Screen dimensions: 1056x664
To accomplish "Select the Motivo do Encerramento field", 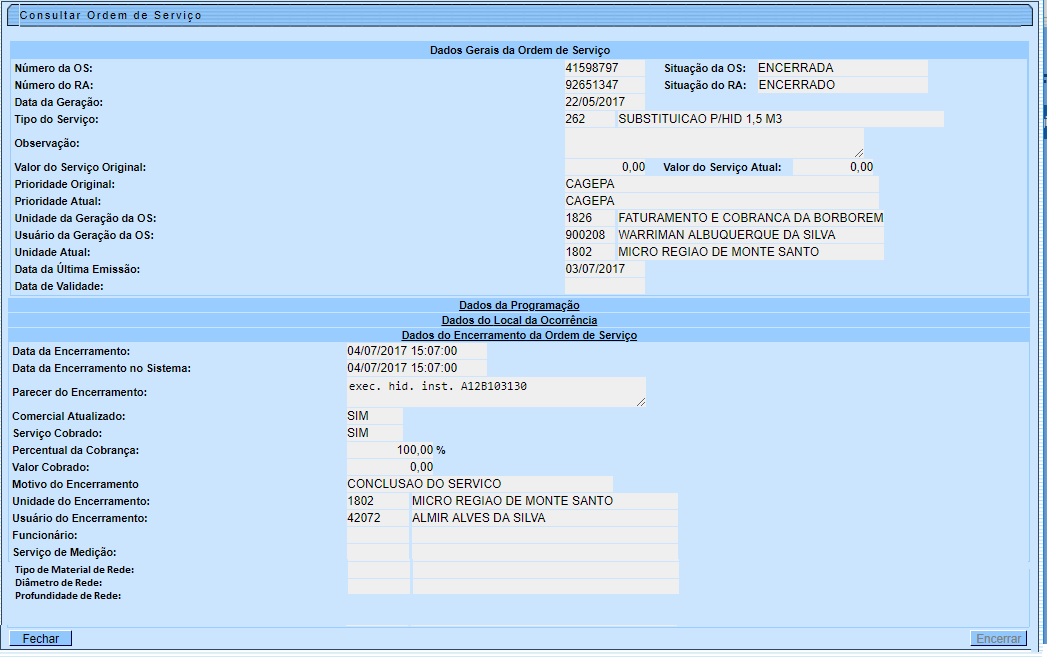I will [x=479, y=484].
